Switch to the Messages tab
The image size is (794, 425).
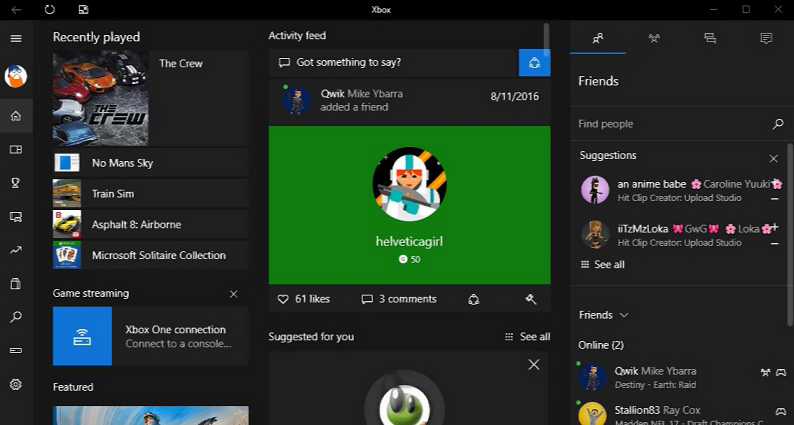tap(710, 38)
